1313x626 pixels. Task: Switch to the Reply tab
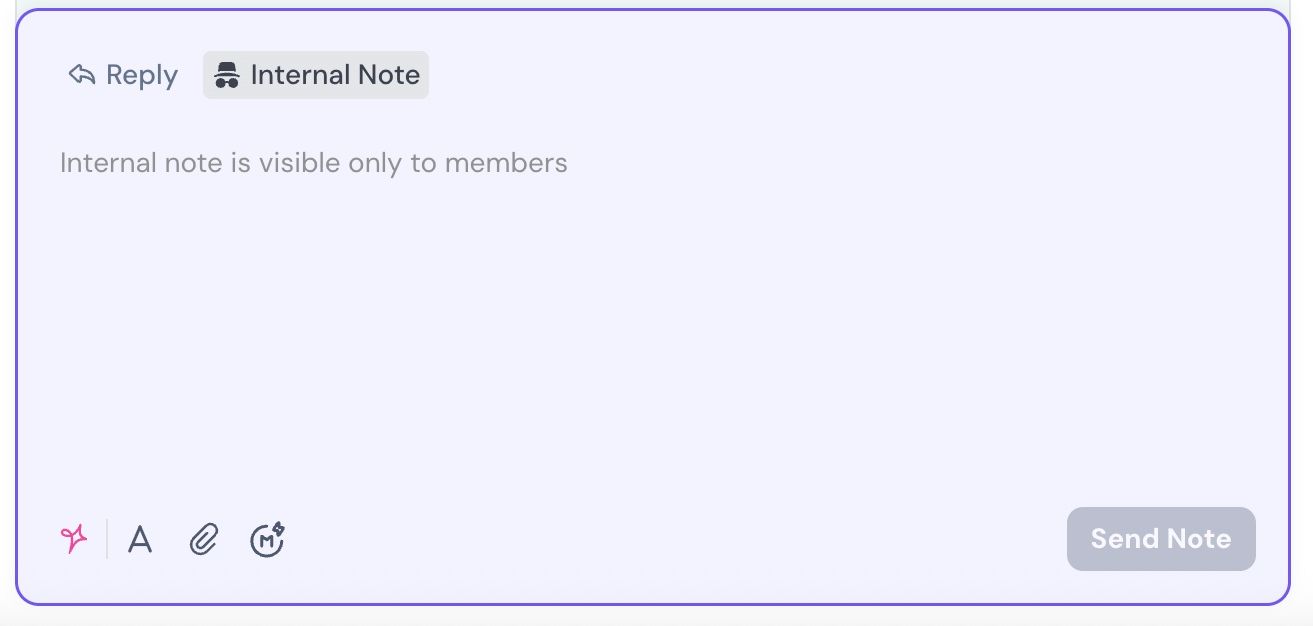(123, 75)
